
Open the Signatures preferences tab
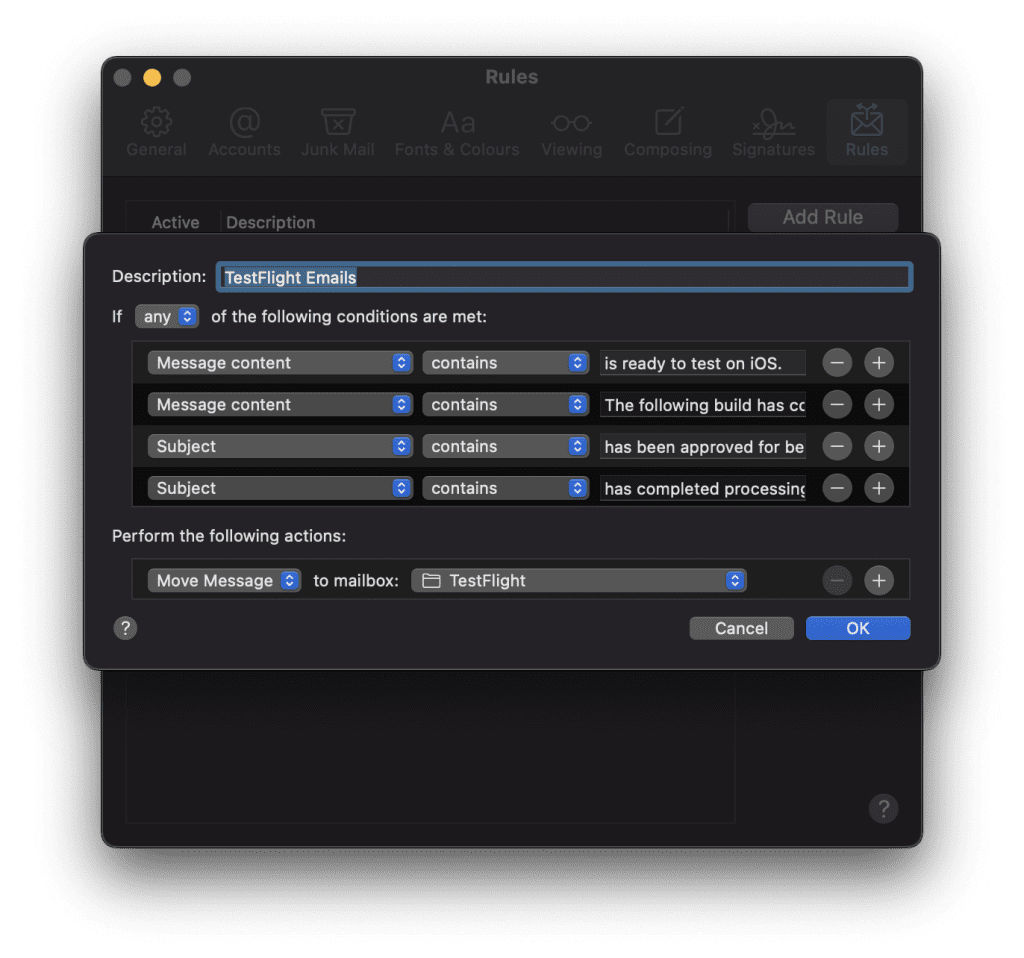tap(773, 133)
